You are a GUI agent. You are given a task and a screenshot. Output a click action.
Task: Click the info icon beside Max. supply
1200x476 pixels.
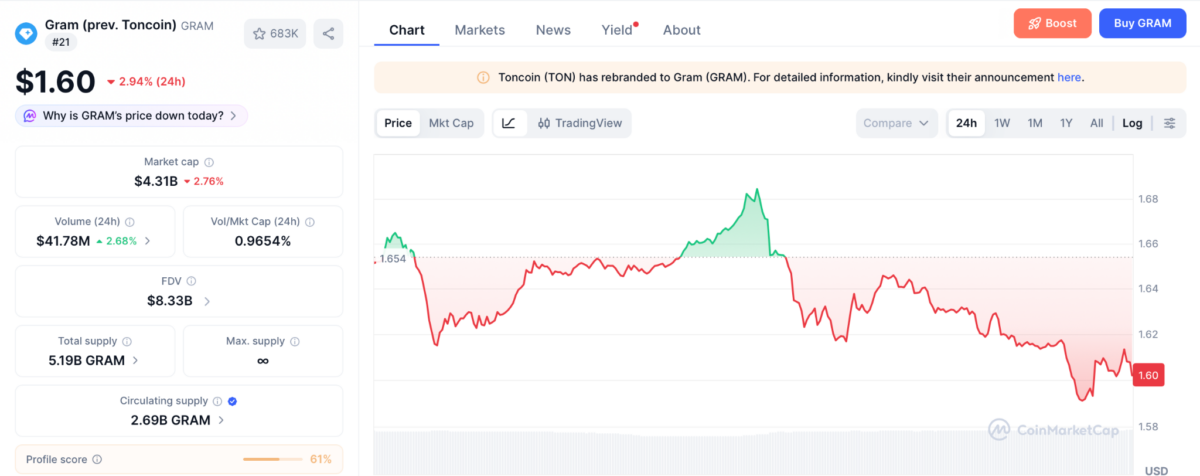[x=294, y=342]
